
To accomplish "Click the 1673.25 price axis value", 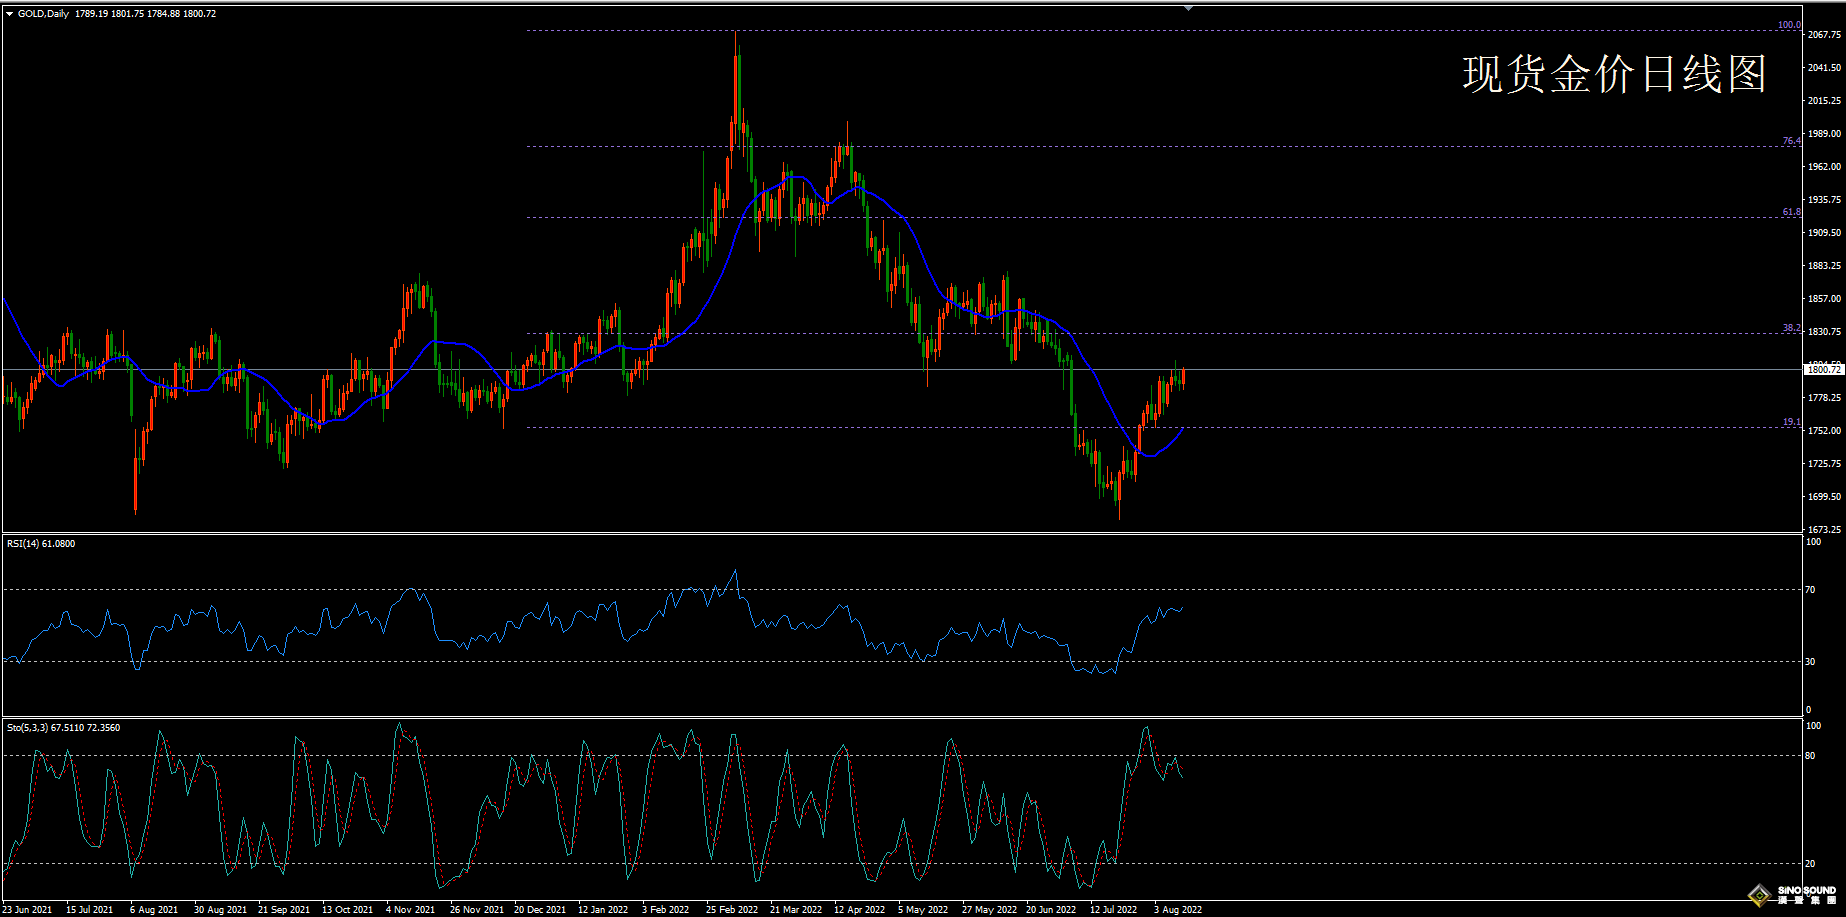I will click(1825, 530).
